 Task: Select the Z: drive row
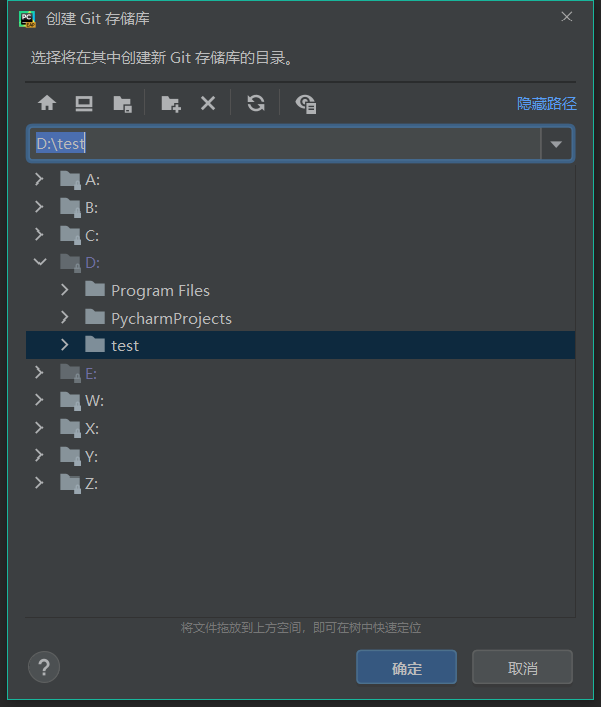300,483
